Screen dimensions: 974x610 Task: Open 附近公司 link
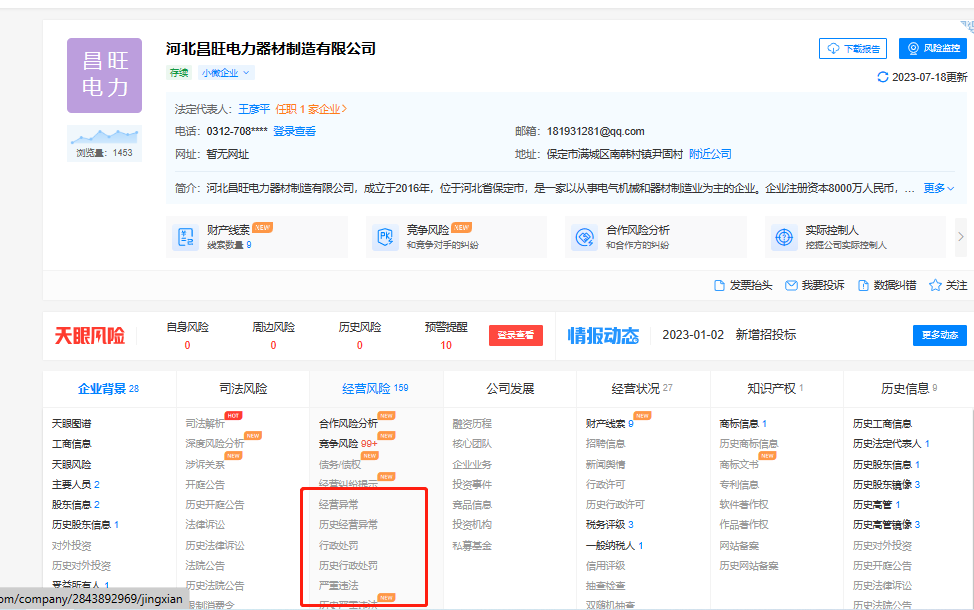click(710, 154)
